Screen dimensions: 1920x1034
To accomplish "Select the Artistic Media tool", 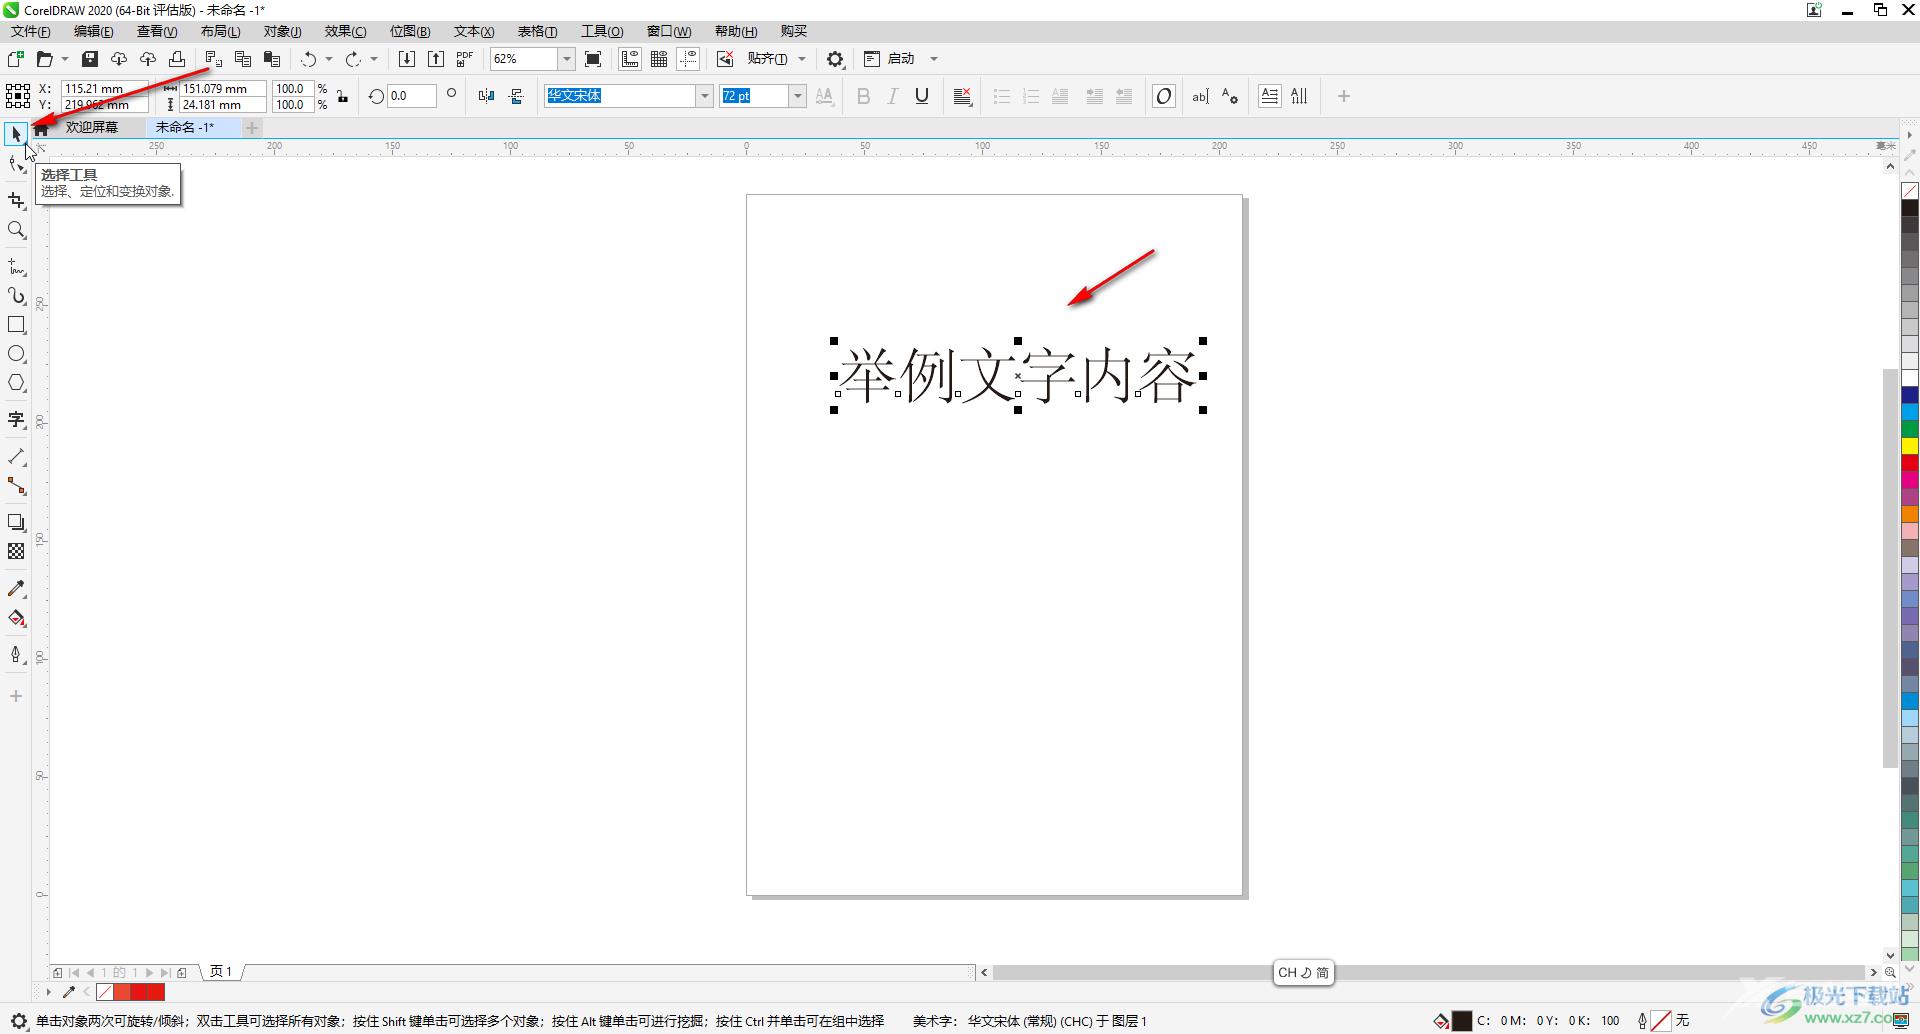I will (x=16, y=296).
